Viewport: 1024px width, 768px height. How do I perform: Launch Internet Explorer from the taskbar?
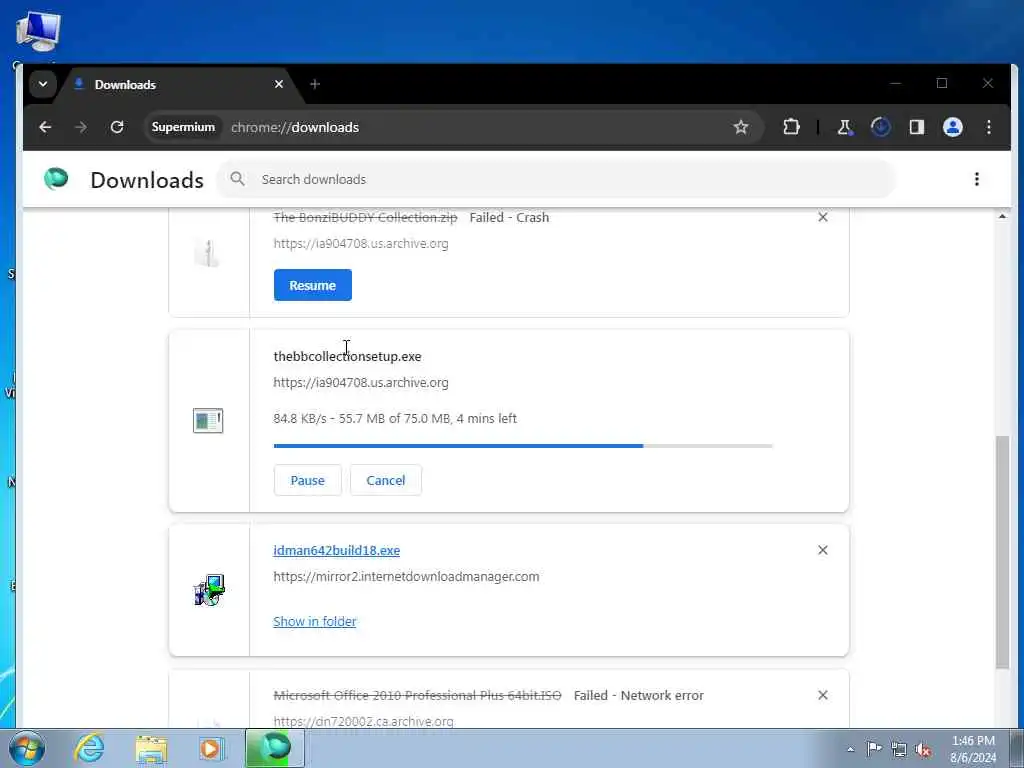click(x=89, y=748)
